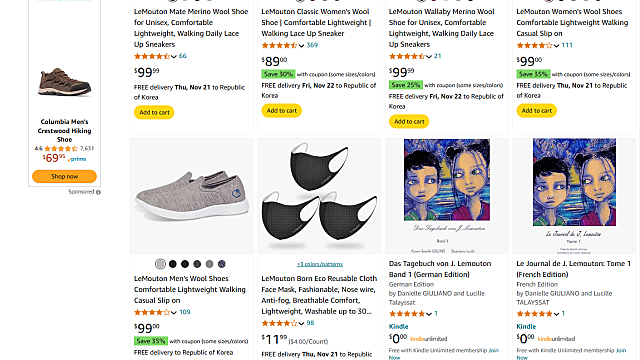Open rating breakdown for Das Tagebuch book
This screenshot has height=360, width=640.
[x=428, y=314]
